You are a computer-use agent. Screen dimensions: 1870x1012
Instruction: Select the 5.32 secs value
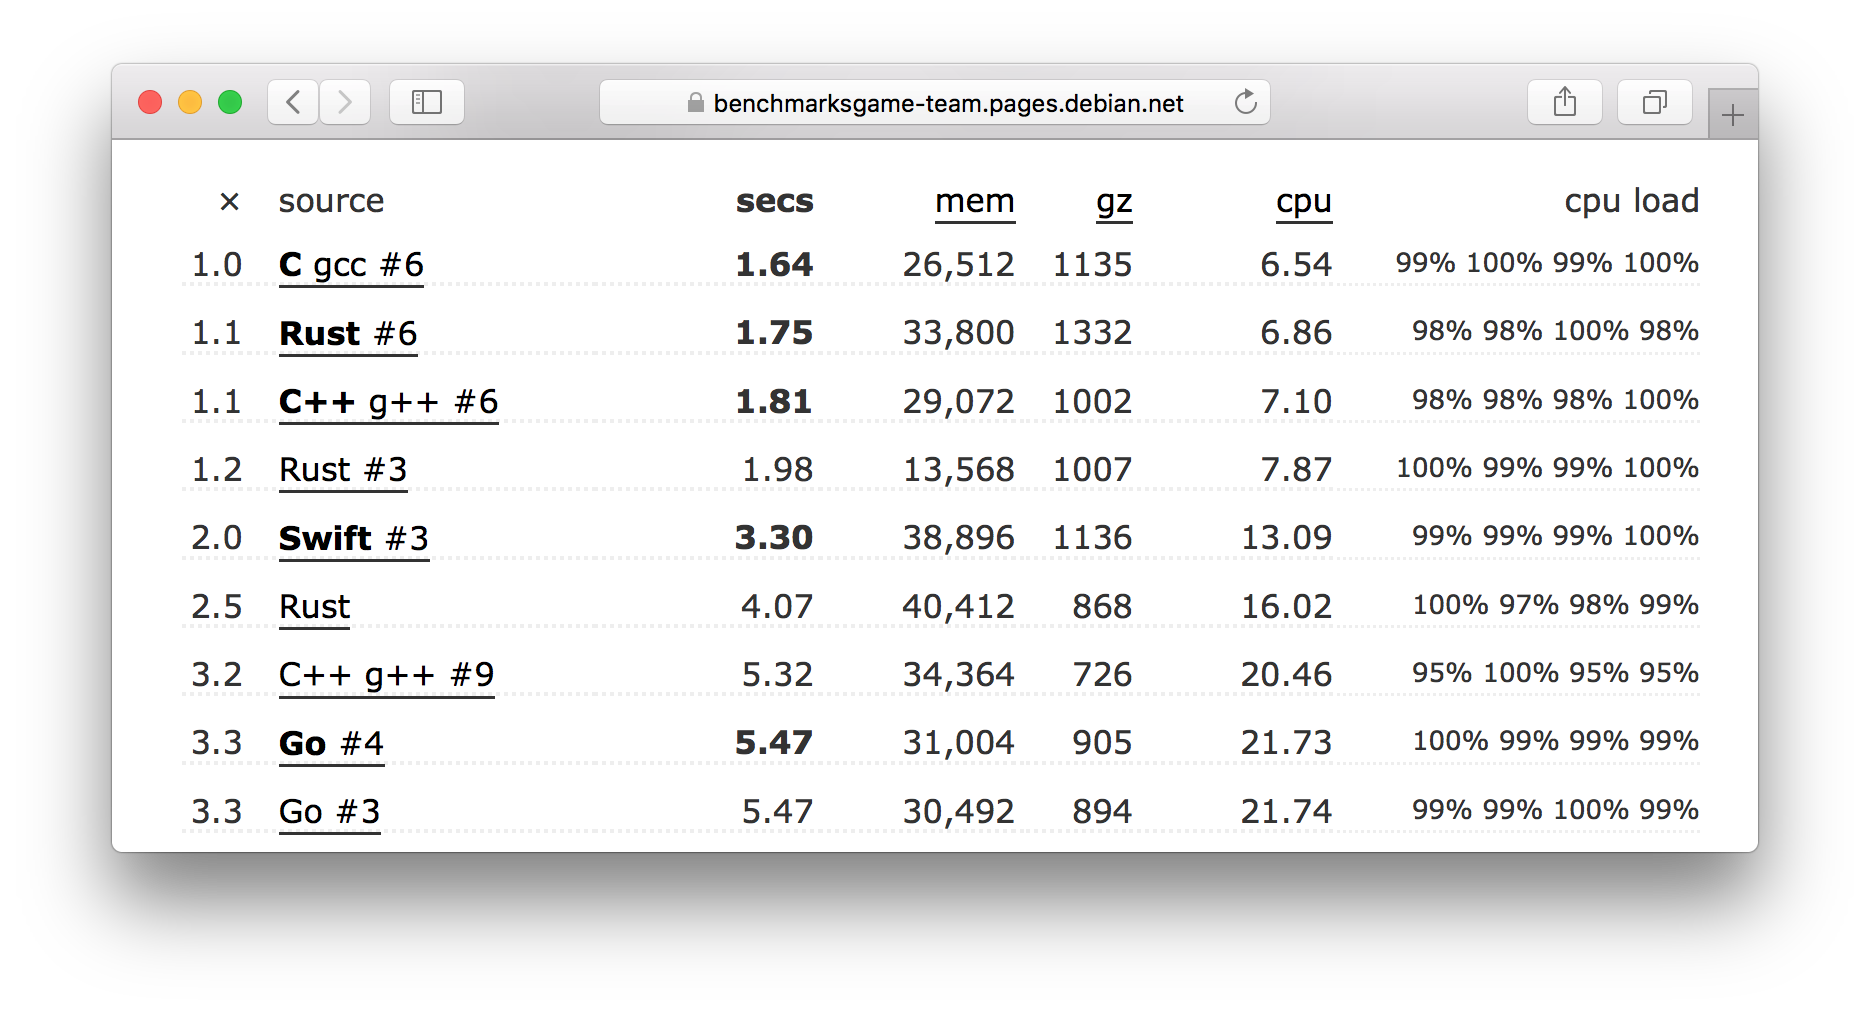777,675
